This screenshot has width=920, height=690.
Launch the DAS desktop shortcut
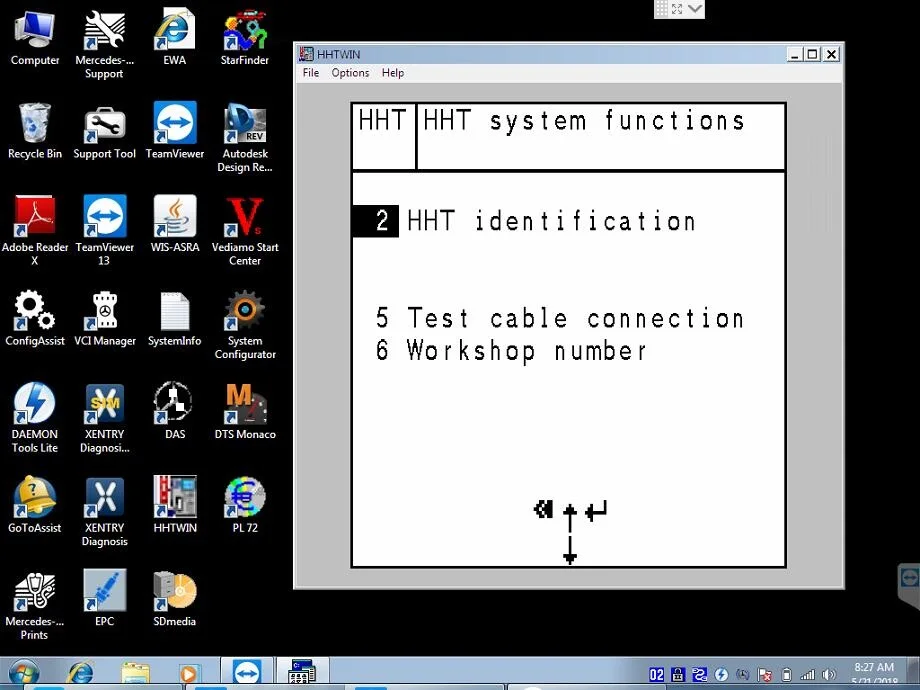174,412
